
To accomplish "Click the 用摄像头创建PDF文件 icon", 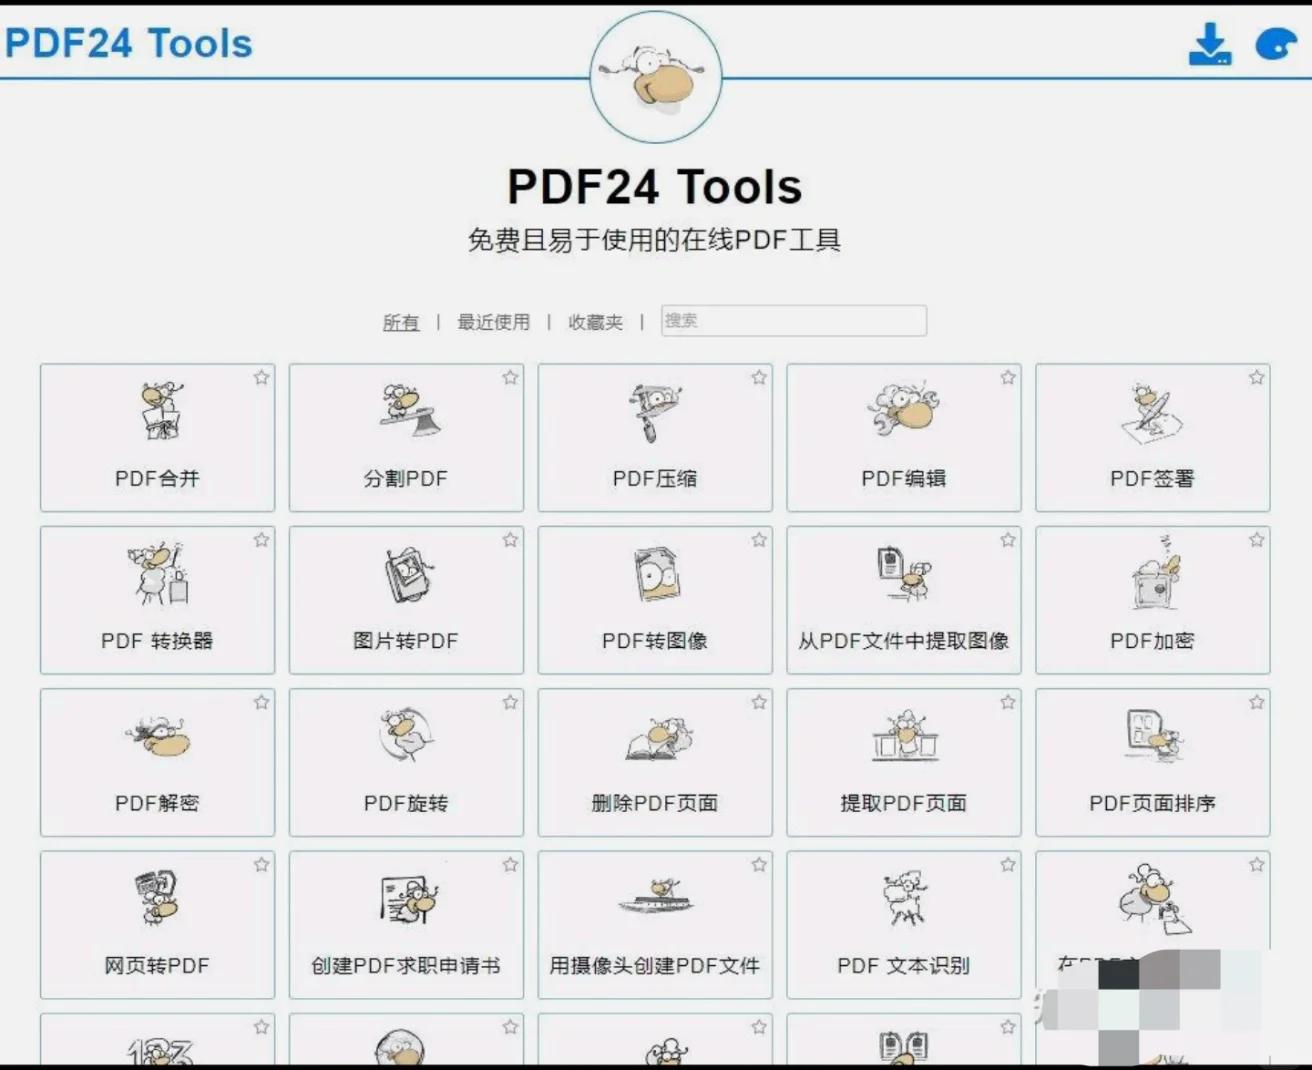I will 657,897.
